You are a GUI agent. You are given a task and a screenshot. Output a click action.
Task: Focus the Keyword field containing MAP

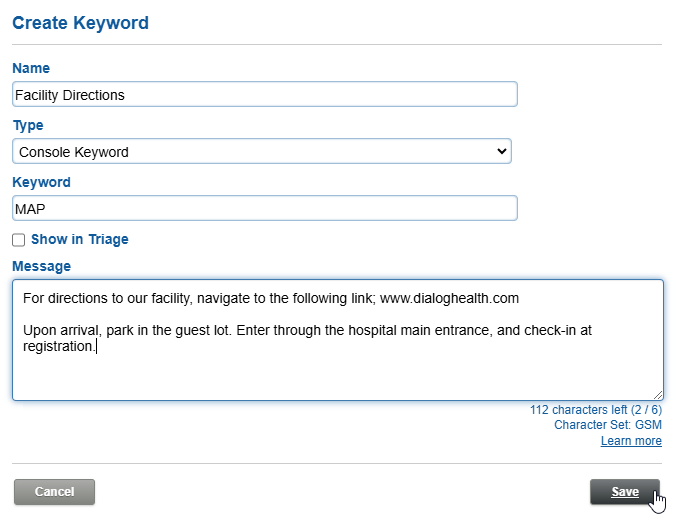coord(265,209)
